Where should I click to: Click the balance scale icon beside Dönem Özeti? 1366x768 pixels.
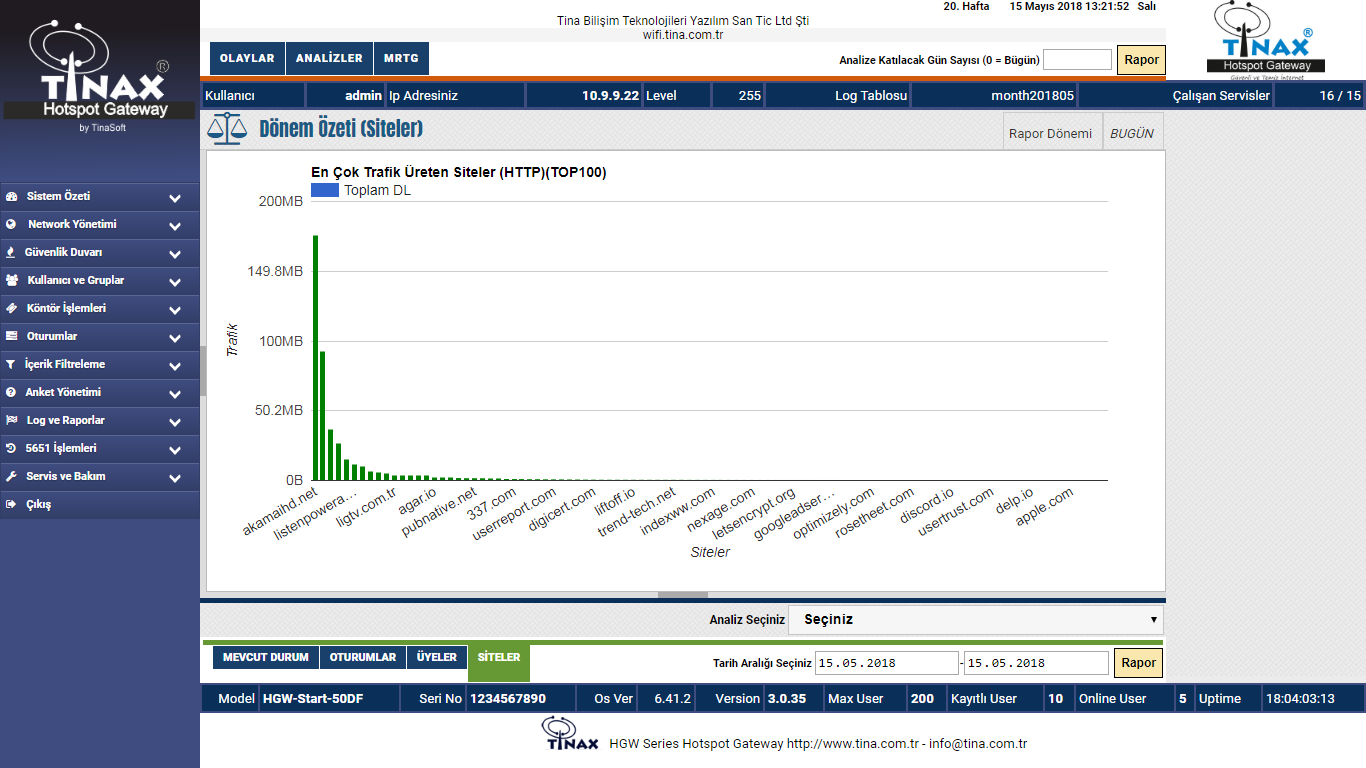pyautogui.click(x=227, y=129)
